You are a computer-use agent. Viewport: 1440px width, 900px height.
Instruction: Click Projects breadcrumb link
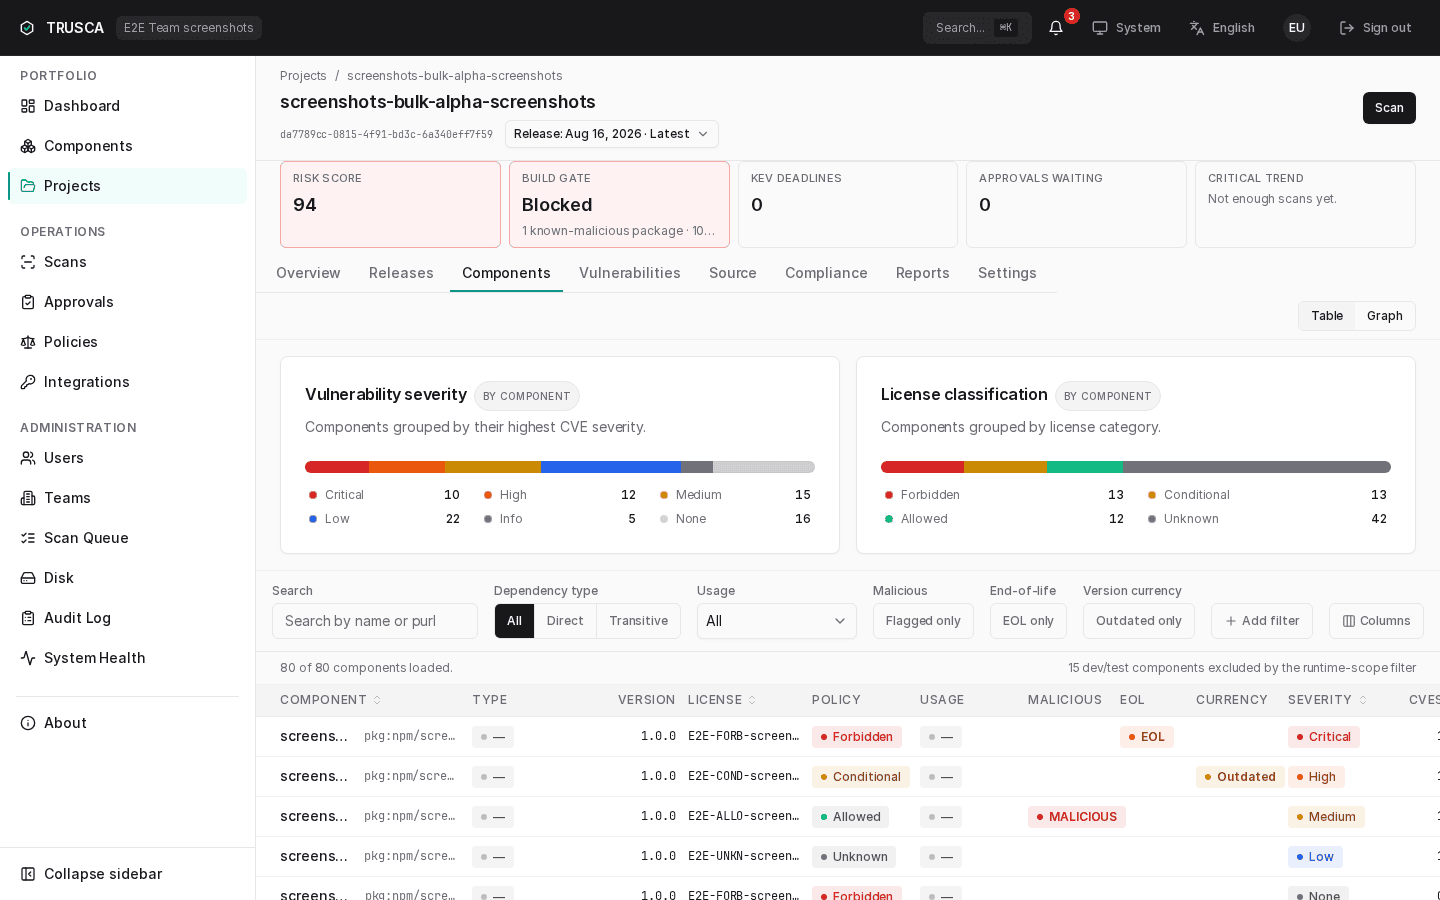tap(303, 76)
